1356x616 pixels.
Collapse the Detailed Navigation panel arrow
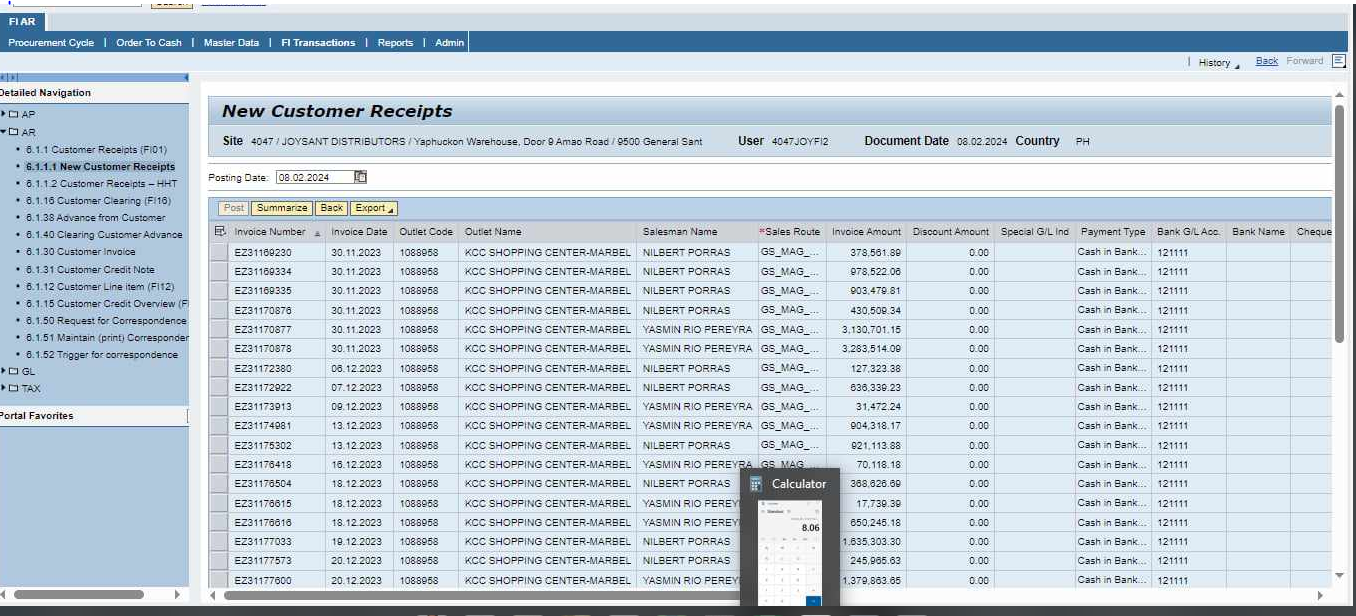point(186,77)
